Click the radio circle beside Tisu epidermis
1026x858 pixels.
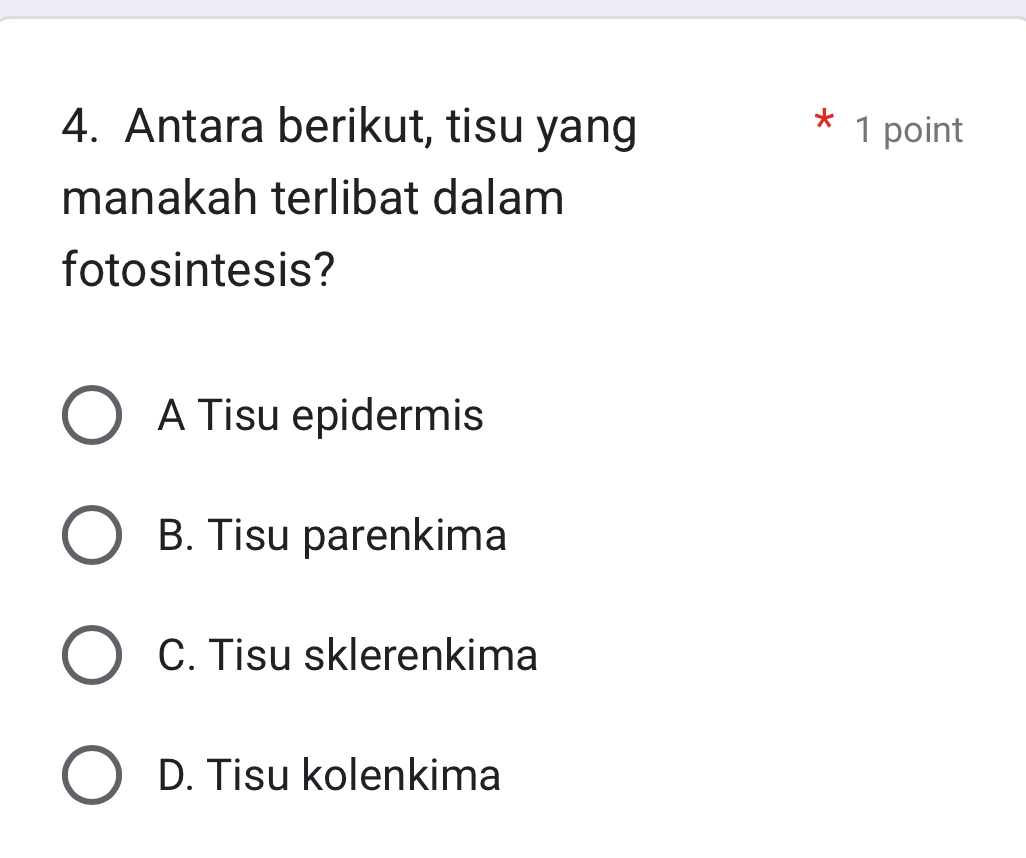tap(92, 416)
